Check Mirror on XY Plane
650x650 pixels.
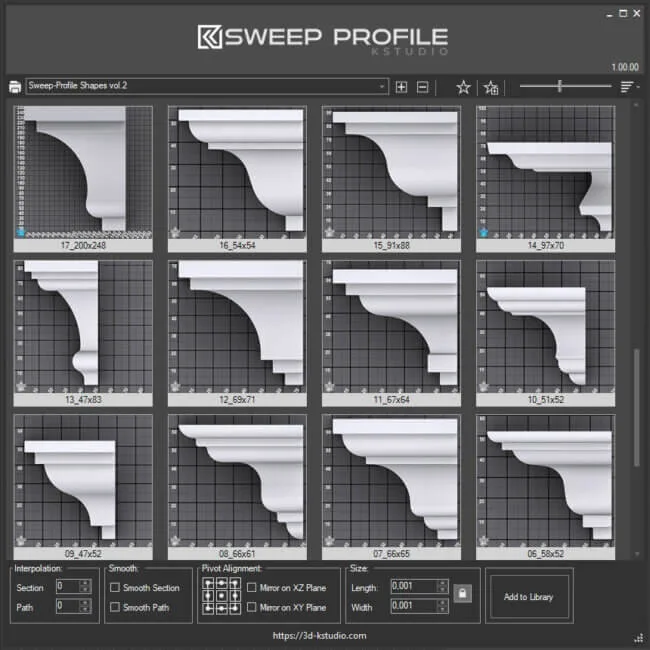pos(252,607)
